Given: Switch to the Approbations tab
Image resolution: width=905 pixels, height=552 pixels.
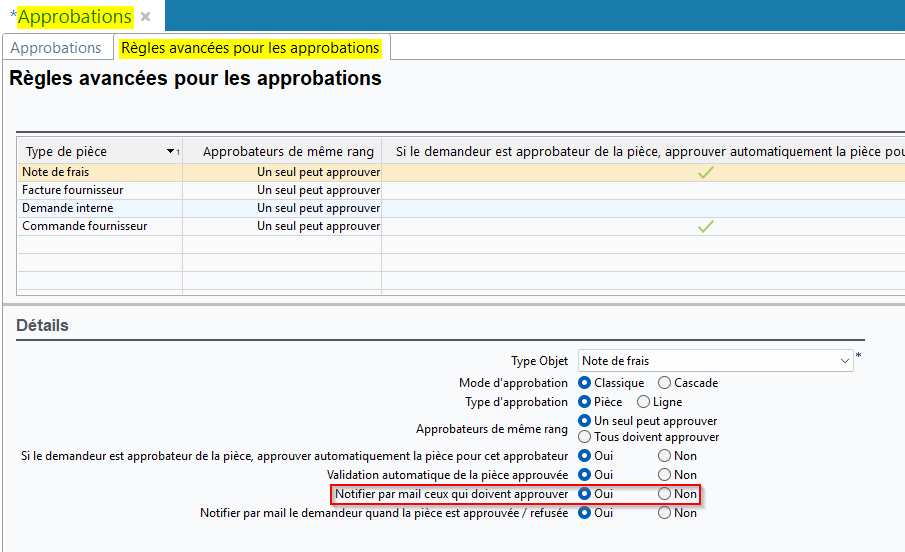Looking at the screenshot, I should (56, 48).
